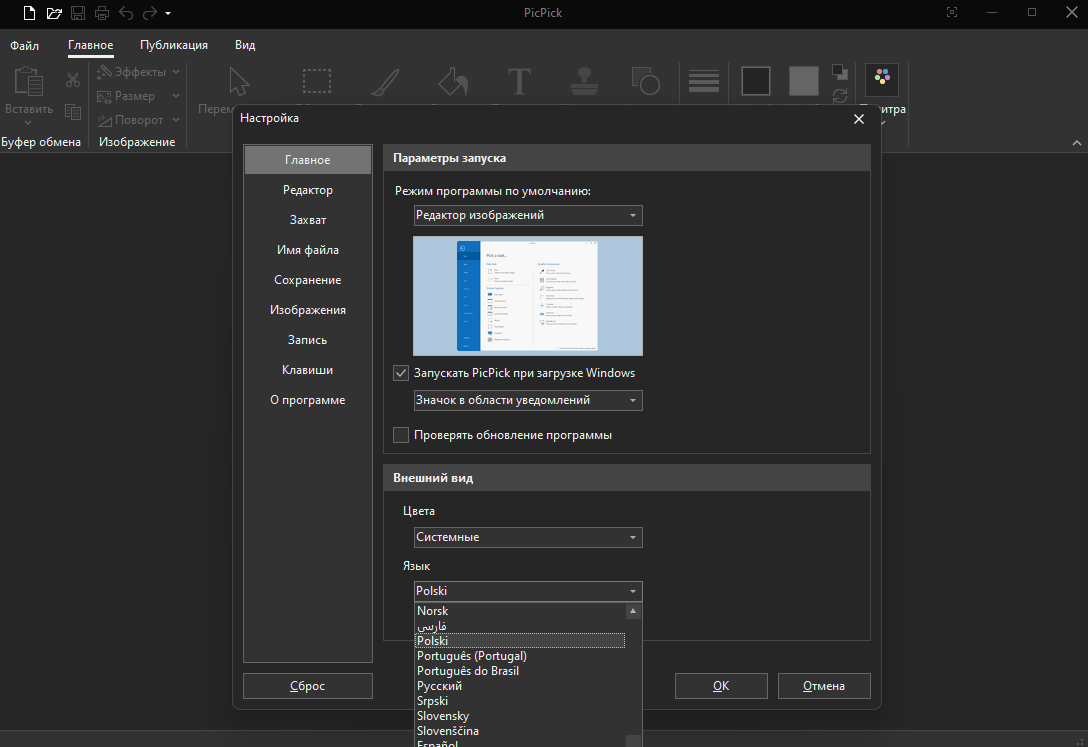Select Редактор in settings sidebar
This screenshot has height=747, width=1088.
coord(308,190)
